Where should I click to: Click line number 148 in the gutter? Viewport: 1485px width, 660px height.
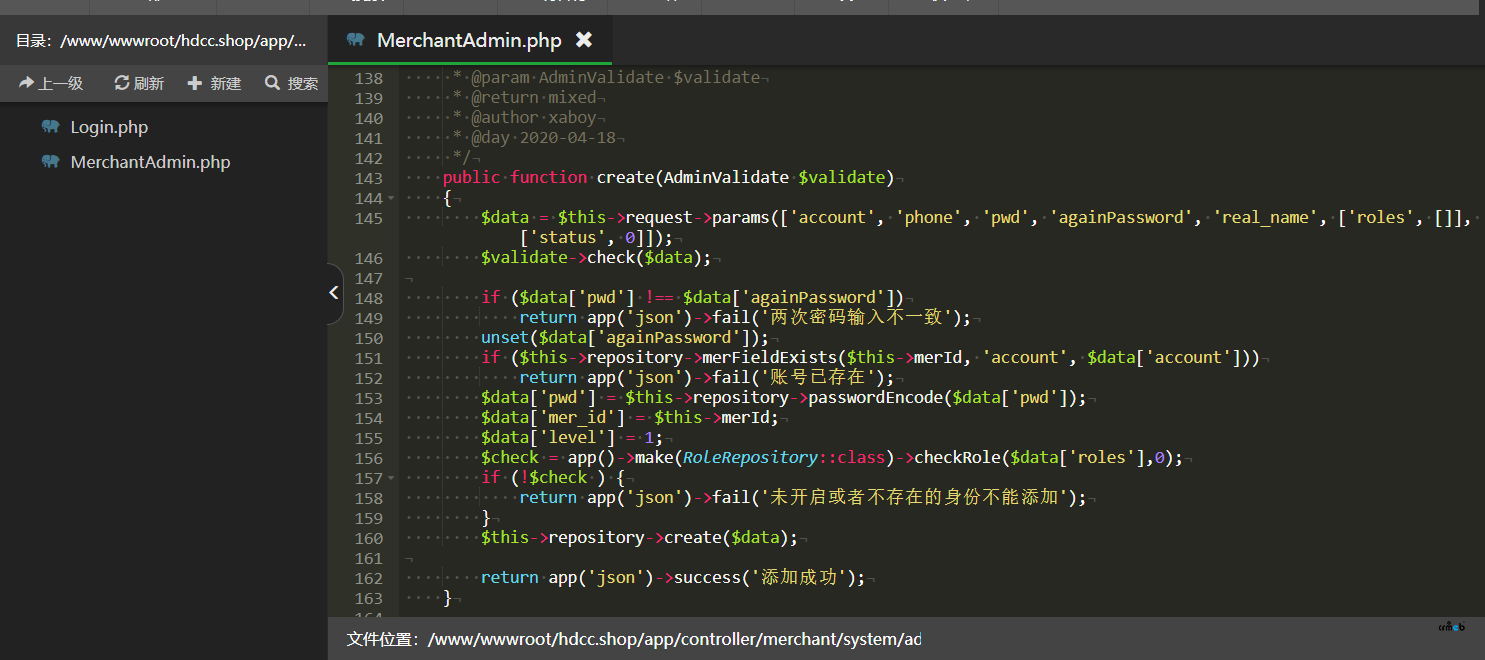[369, 298]
